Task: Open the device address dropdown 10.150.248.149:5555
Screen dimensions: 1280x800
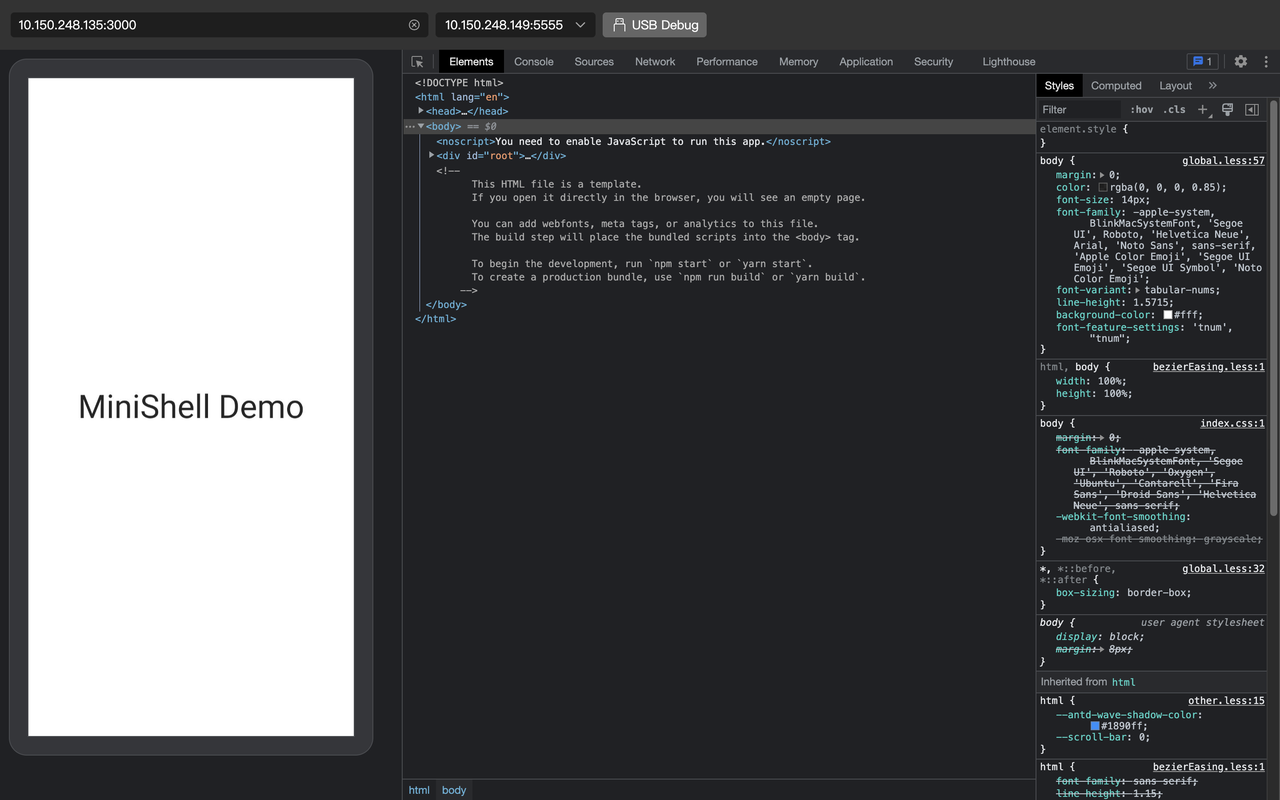Action: [x=515, y=25]
